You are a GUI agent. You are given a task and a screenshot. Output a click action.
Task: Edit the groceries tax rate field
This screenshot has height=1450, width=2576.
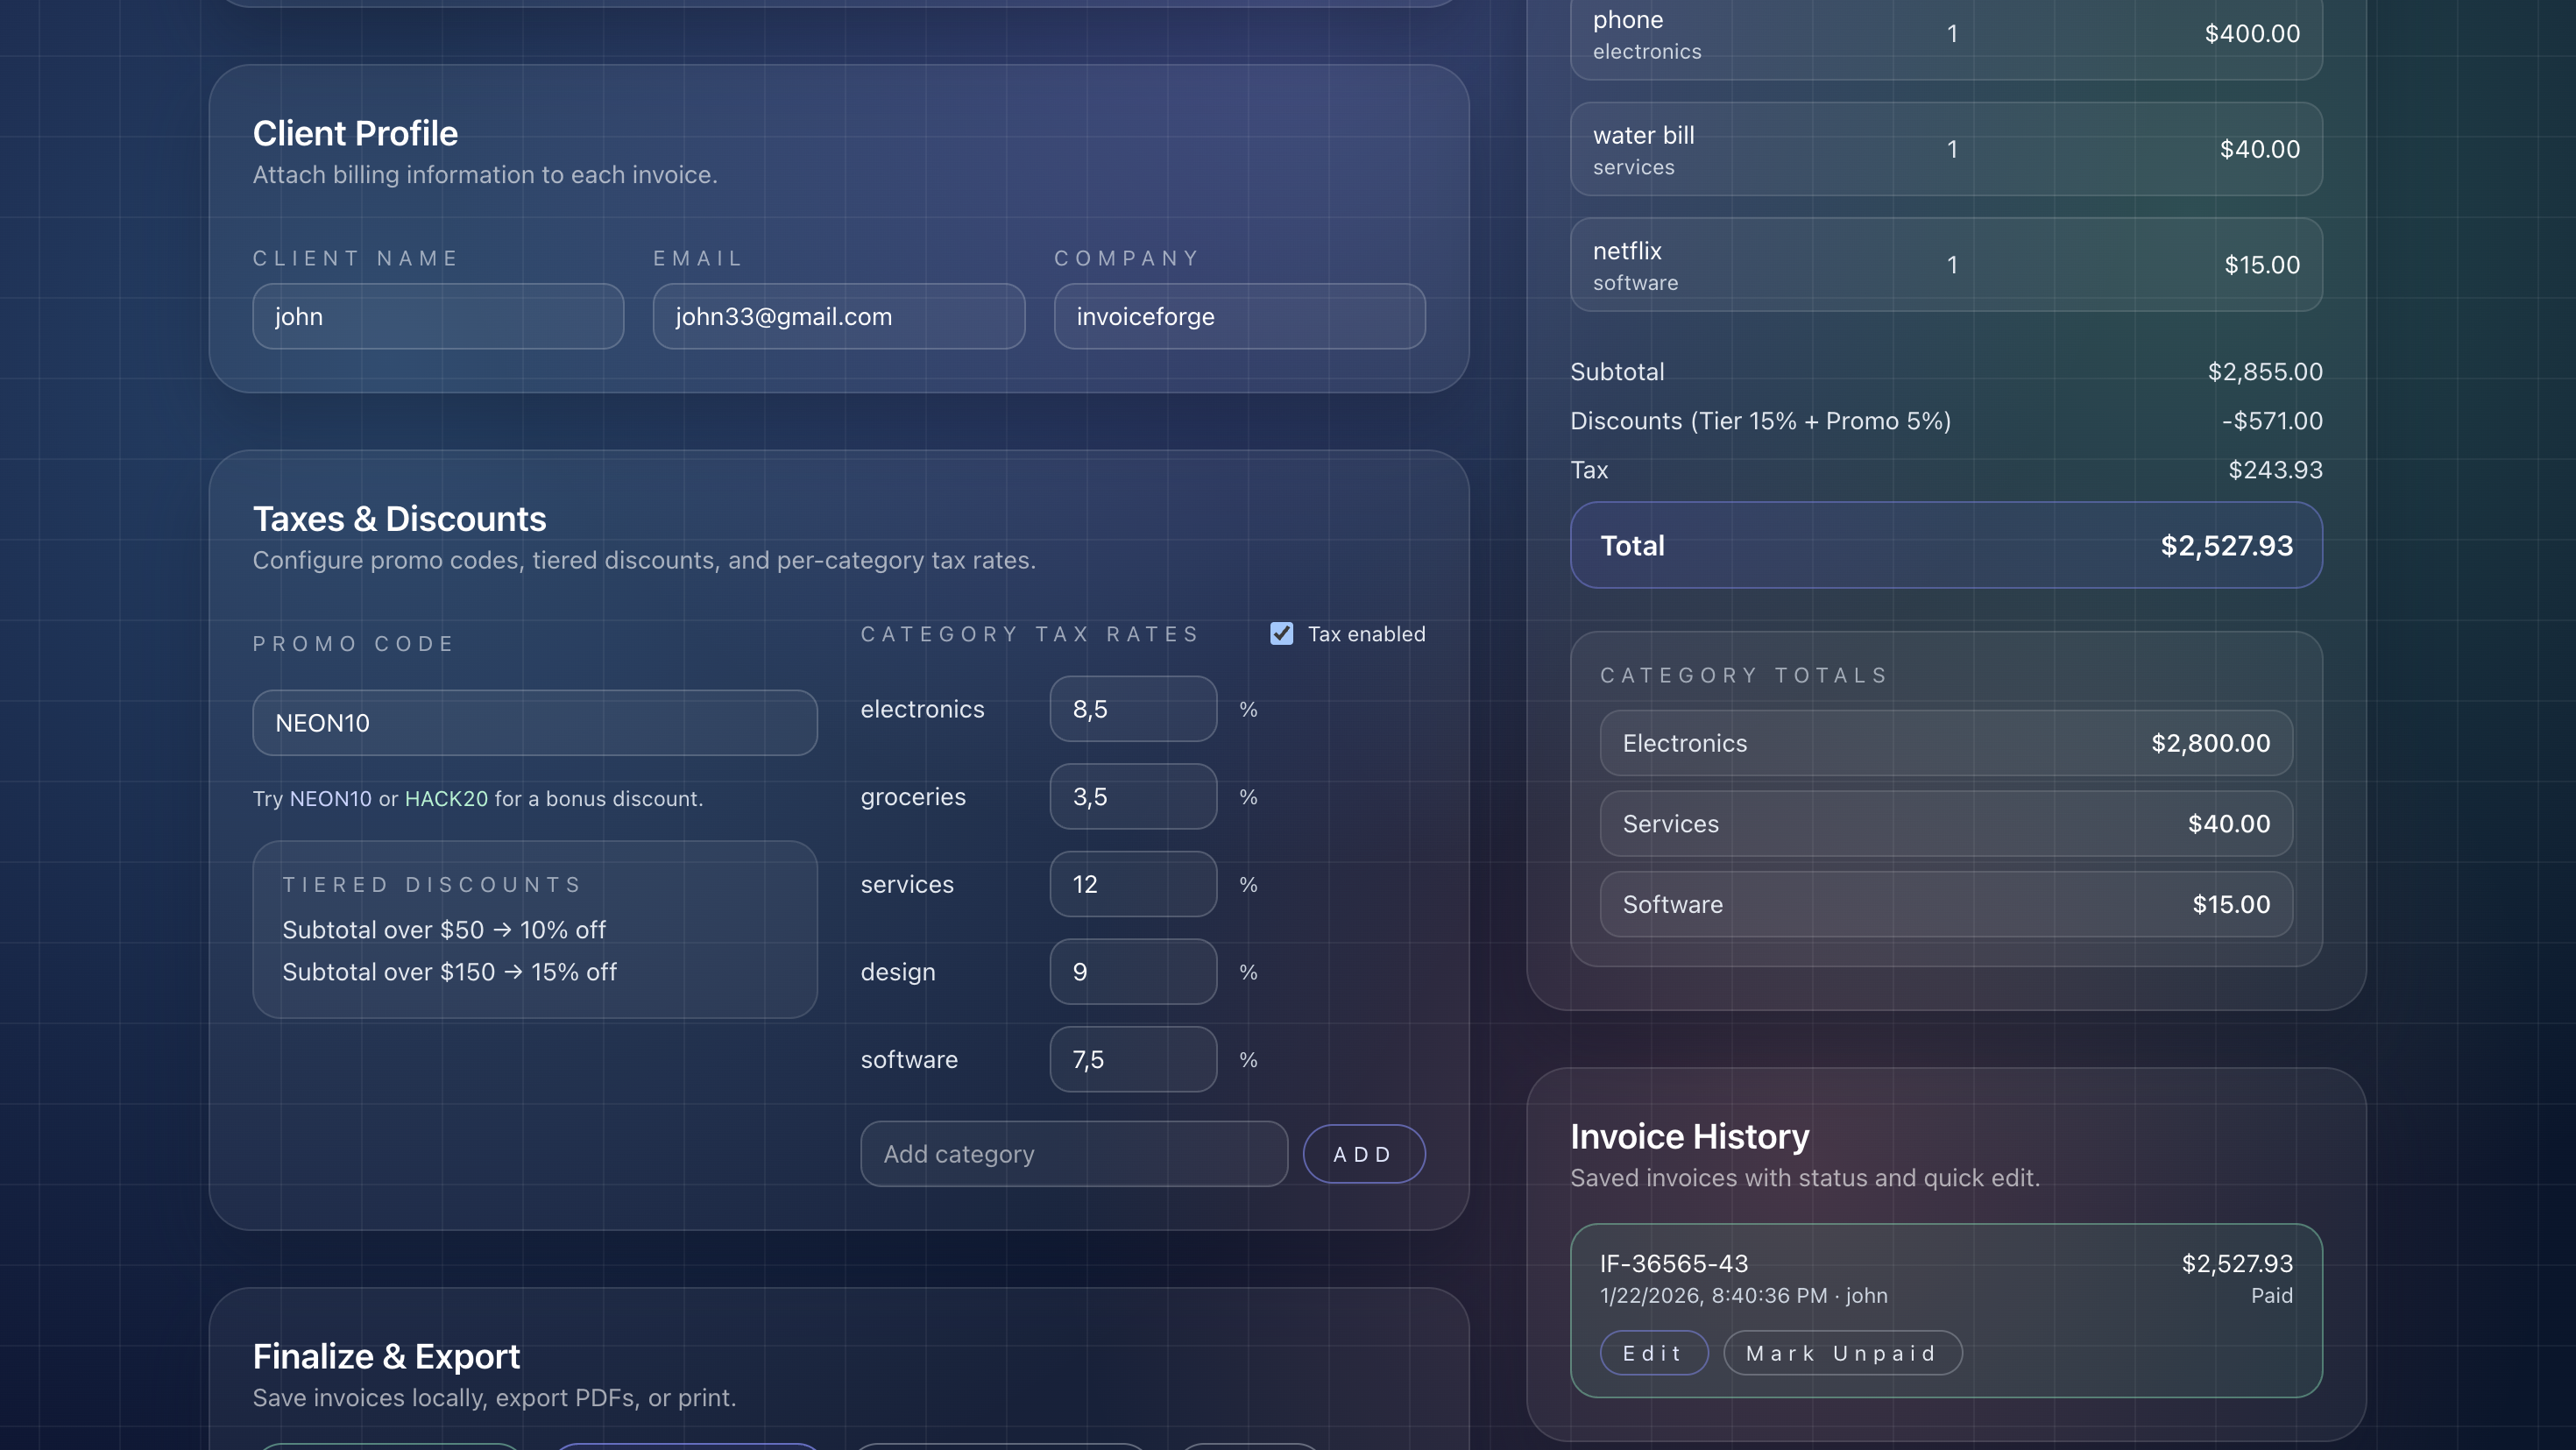(x=1132, y=797)
